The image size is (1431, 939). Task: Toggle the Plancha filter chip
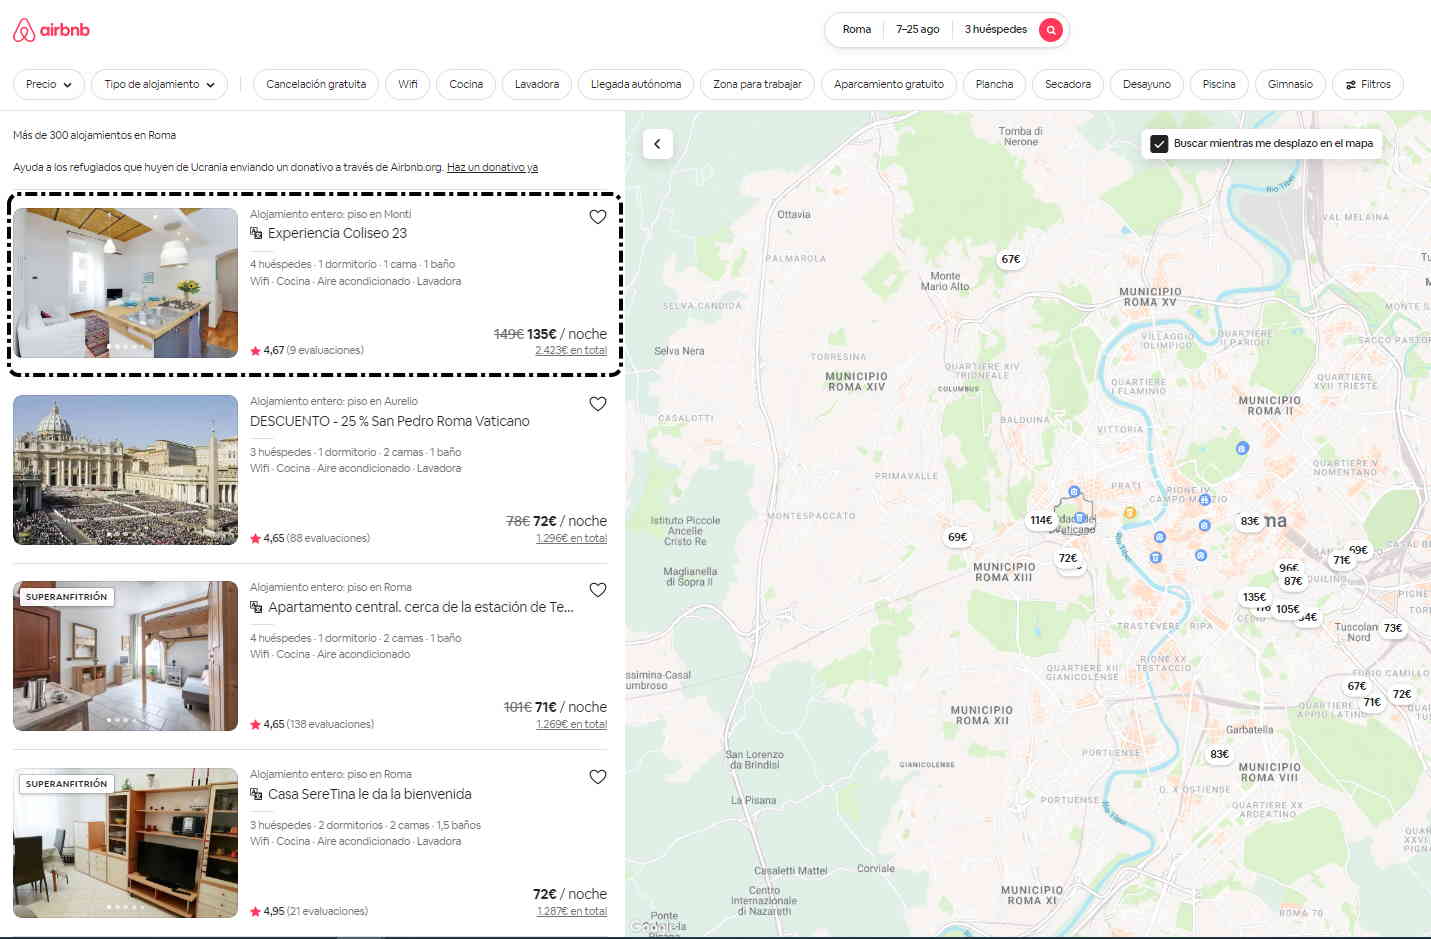click(x=994, y=84)
